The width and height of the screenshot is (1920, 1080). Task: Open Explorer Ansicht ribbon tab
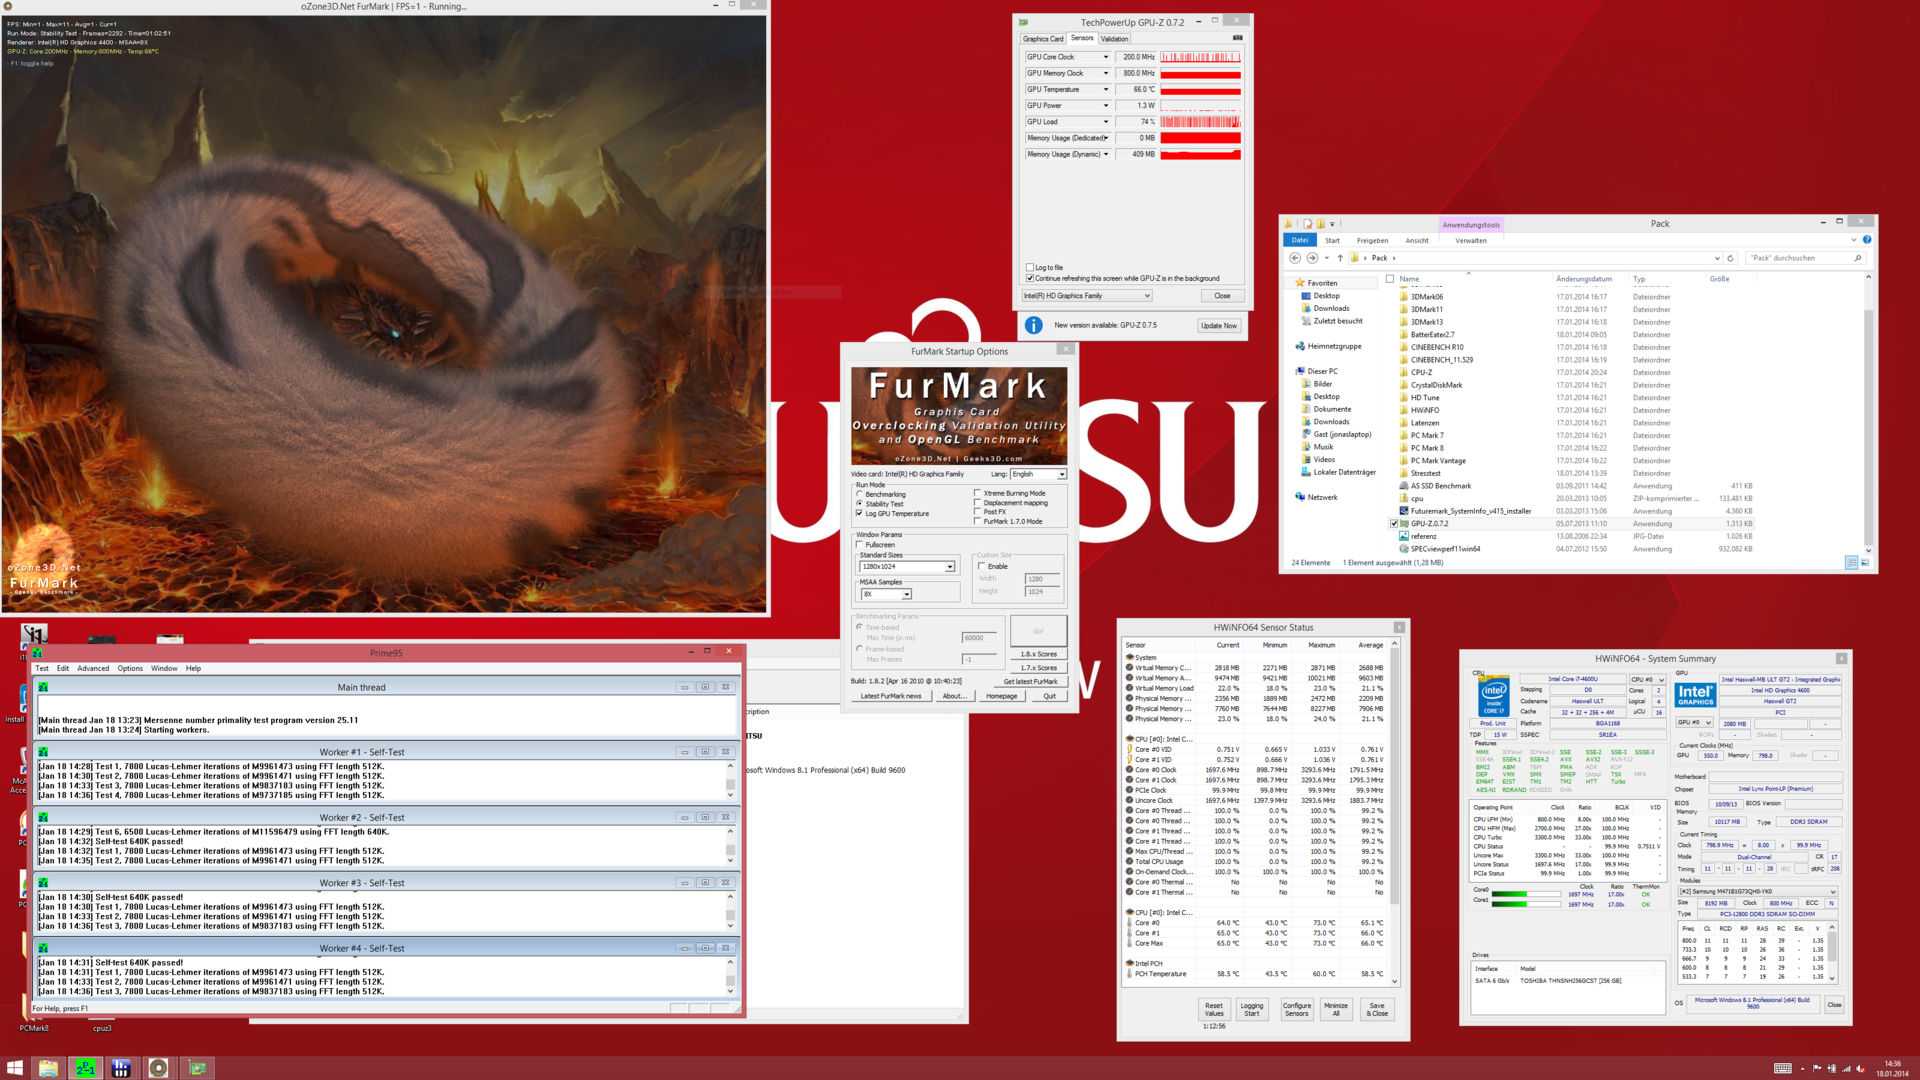point(1417,240)
